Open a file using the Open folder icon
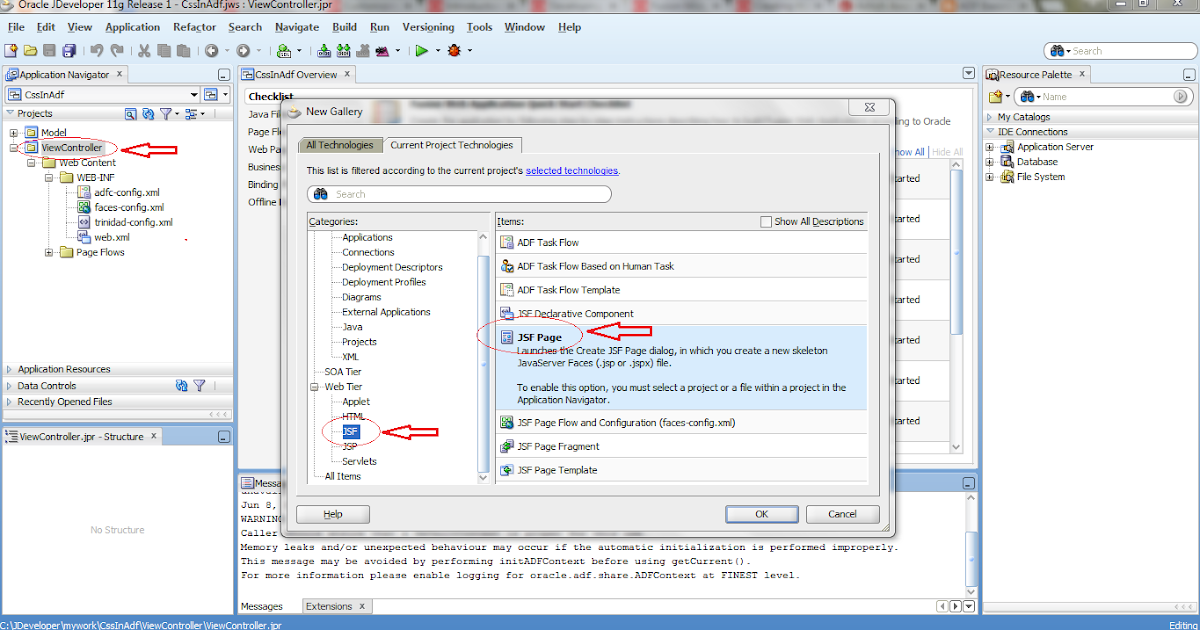The width and height of the screenshot is (1200, 630). (30, 50)
